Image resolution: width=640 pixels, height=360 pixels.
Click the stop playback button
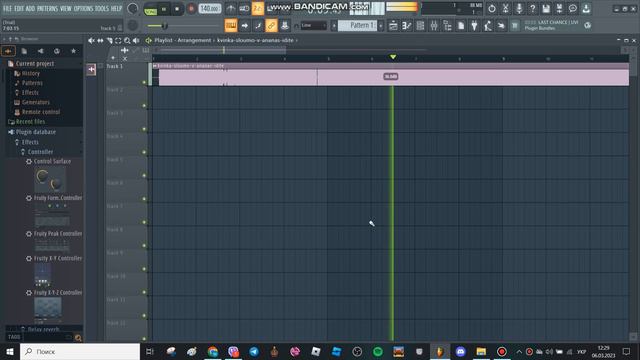pos(177,9)
